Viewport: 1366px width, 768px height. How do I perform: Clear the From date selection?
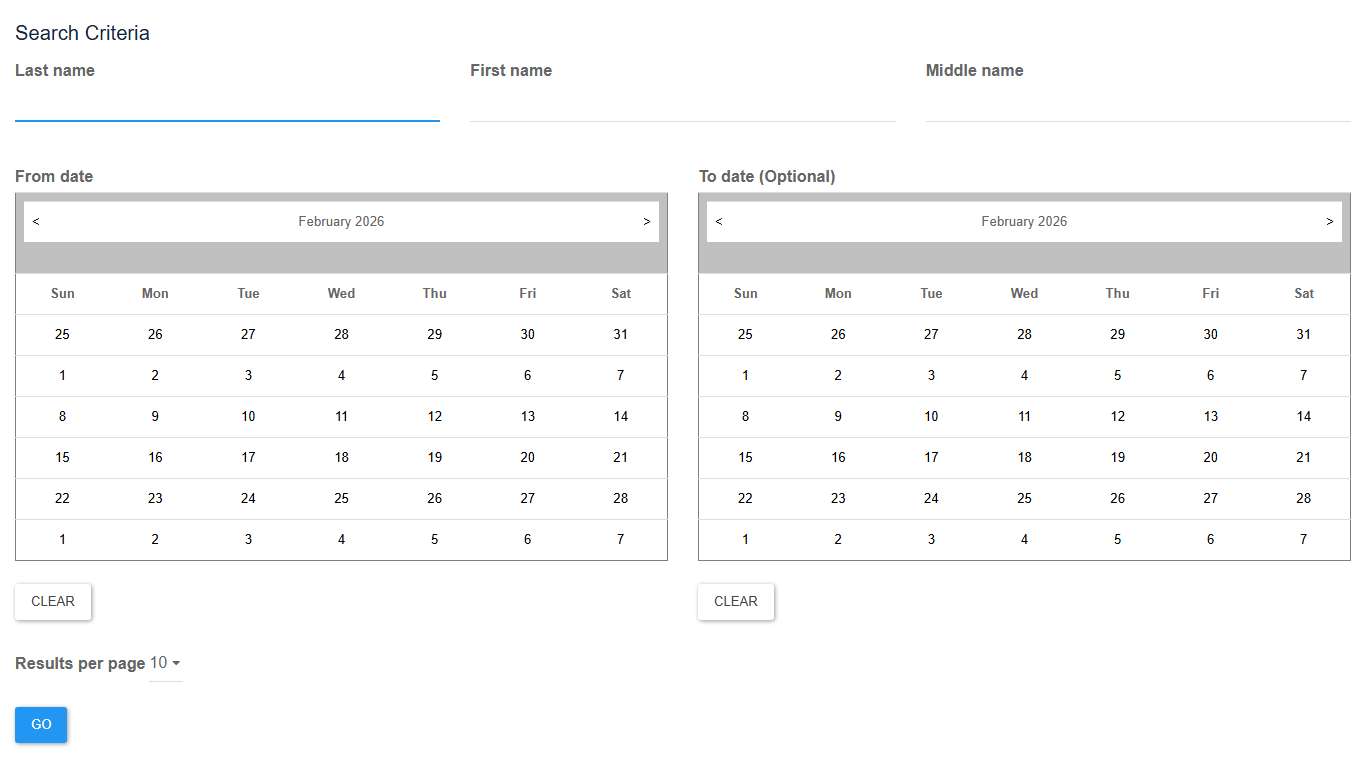pyautogui.click(x=53, y=602)
